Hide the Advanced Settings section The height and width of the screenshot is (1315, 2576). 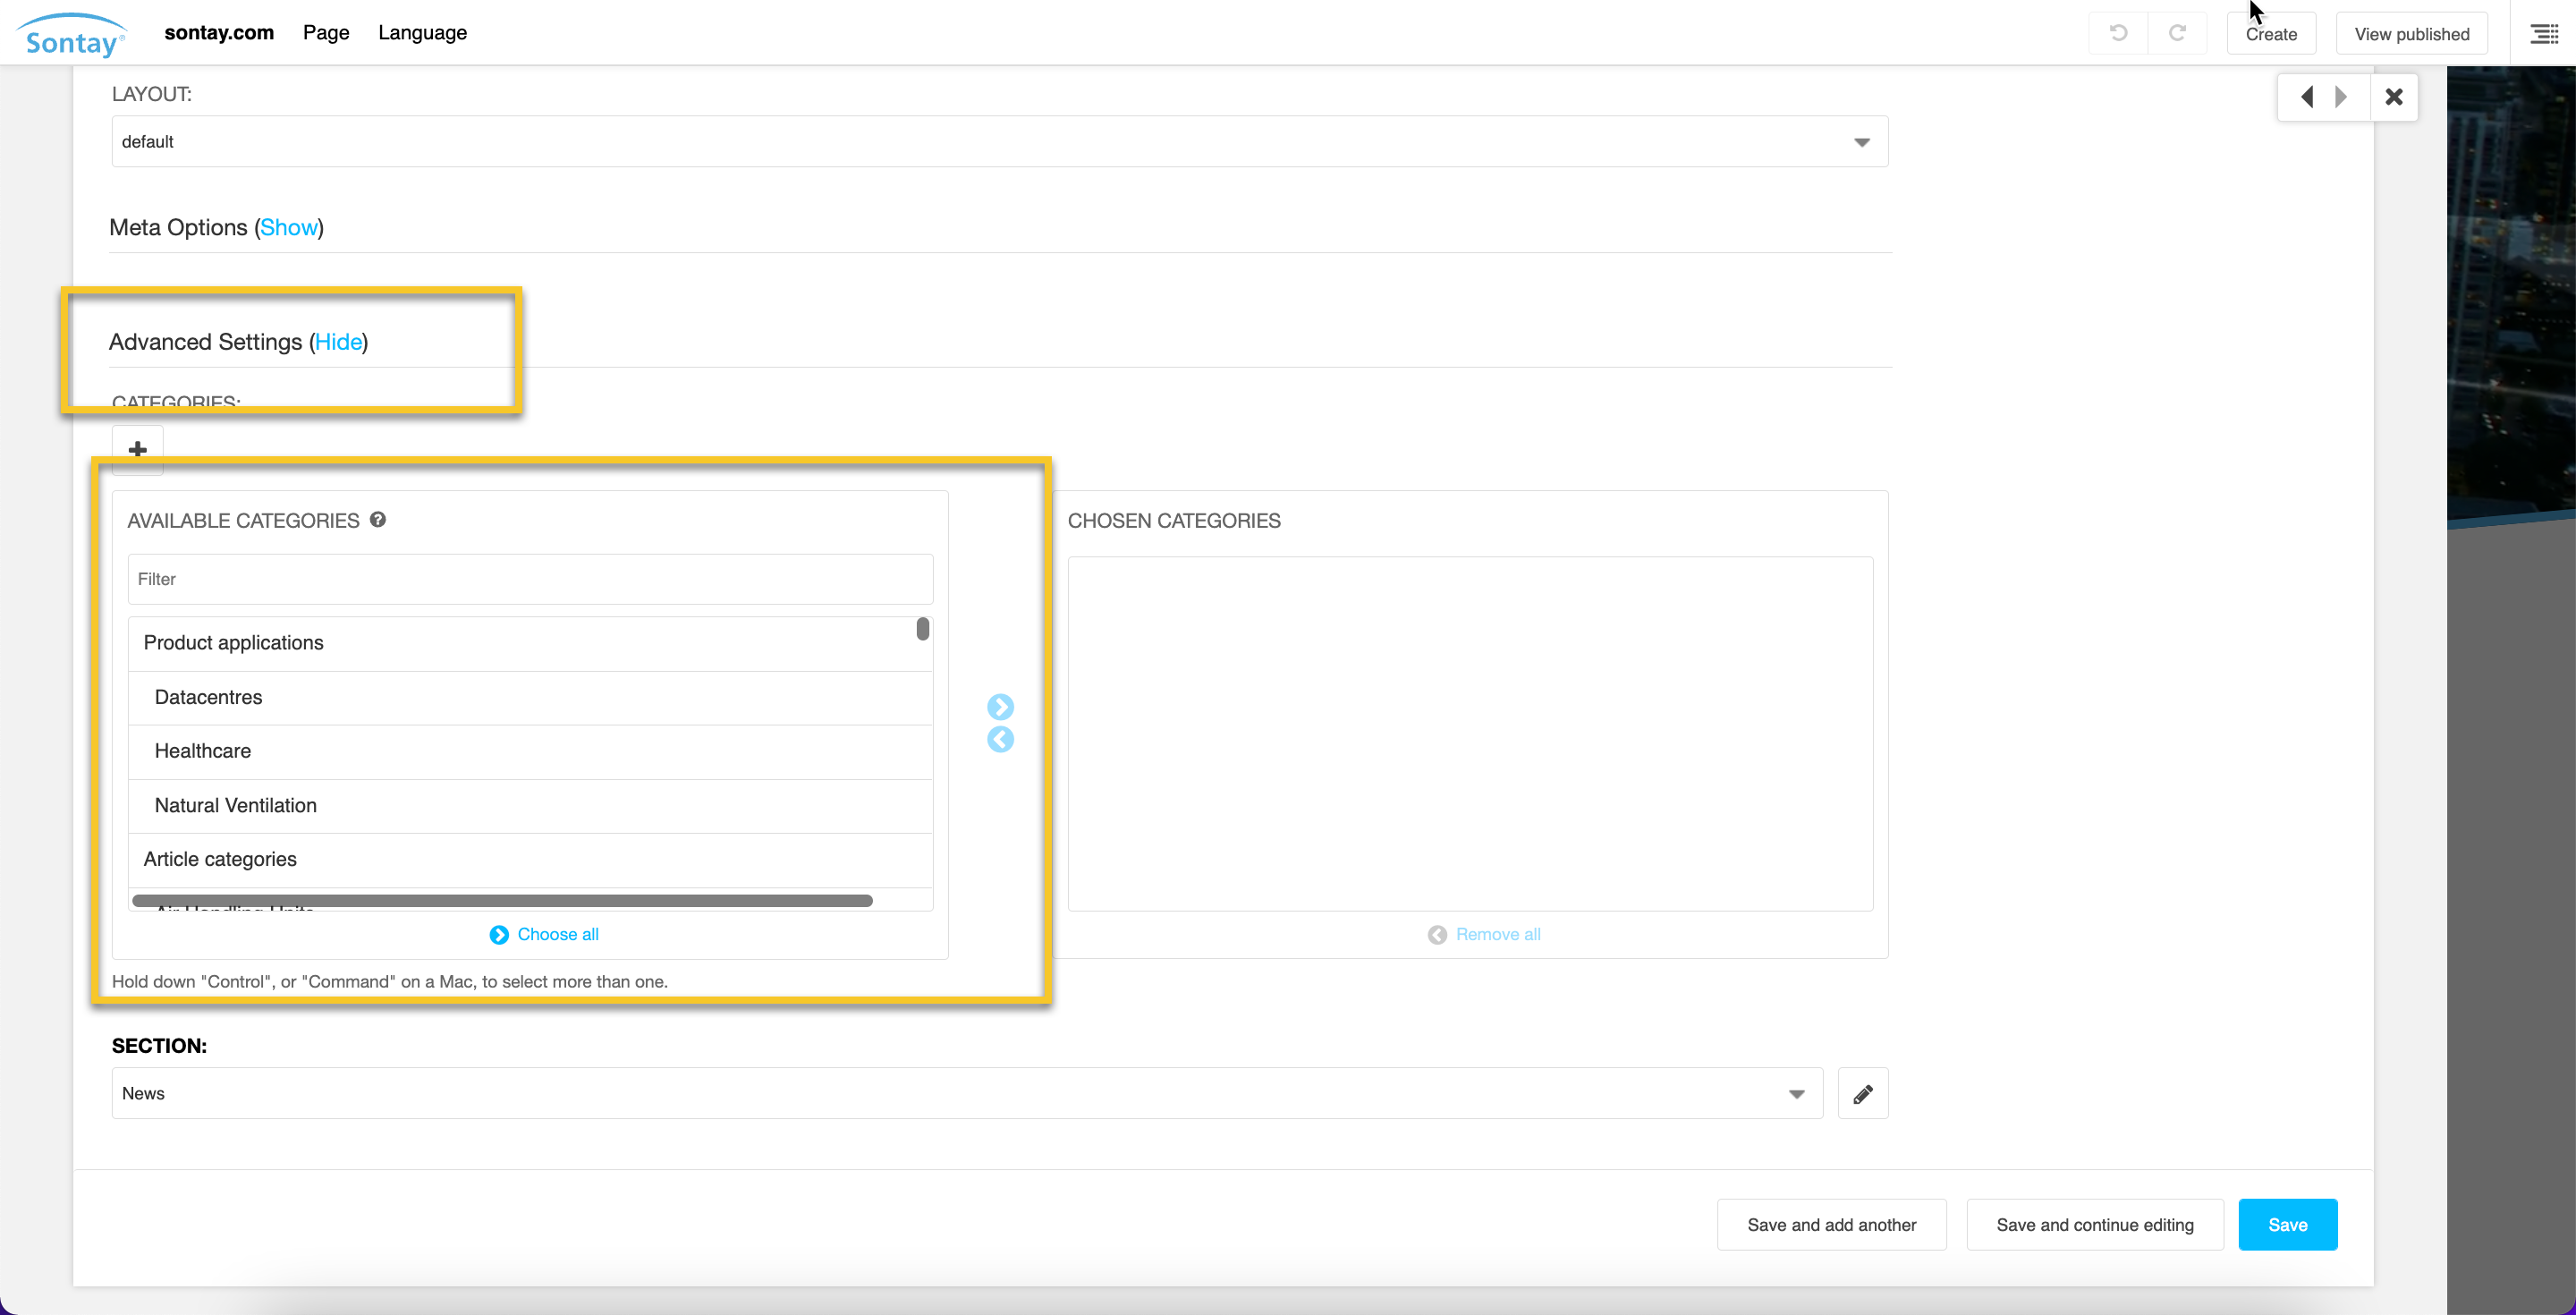point(338,342)
